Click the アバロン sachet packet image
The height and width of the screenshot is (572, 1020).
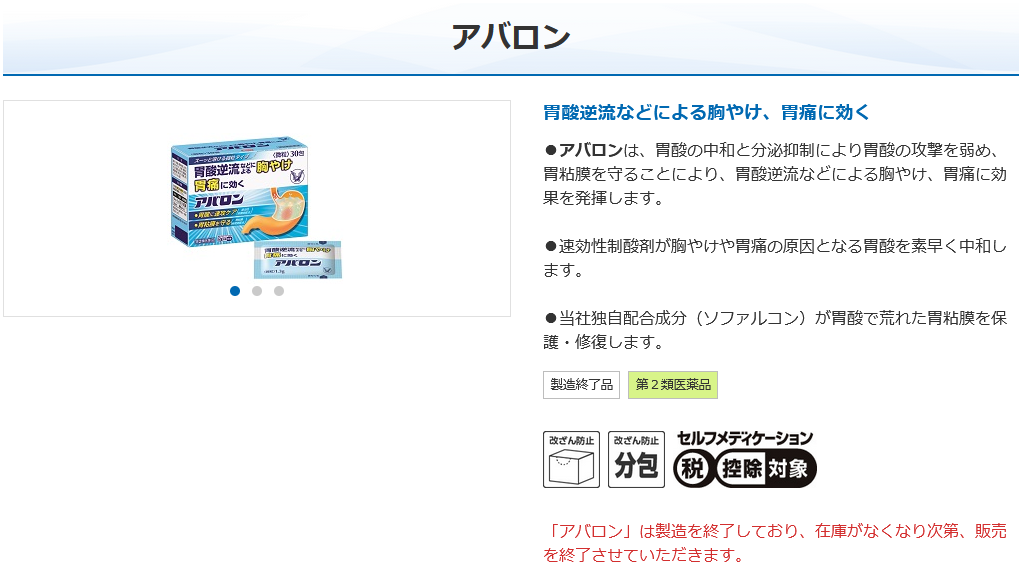click(x=297, y=259)
